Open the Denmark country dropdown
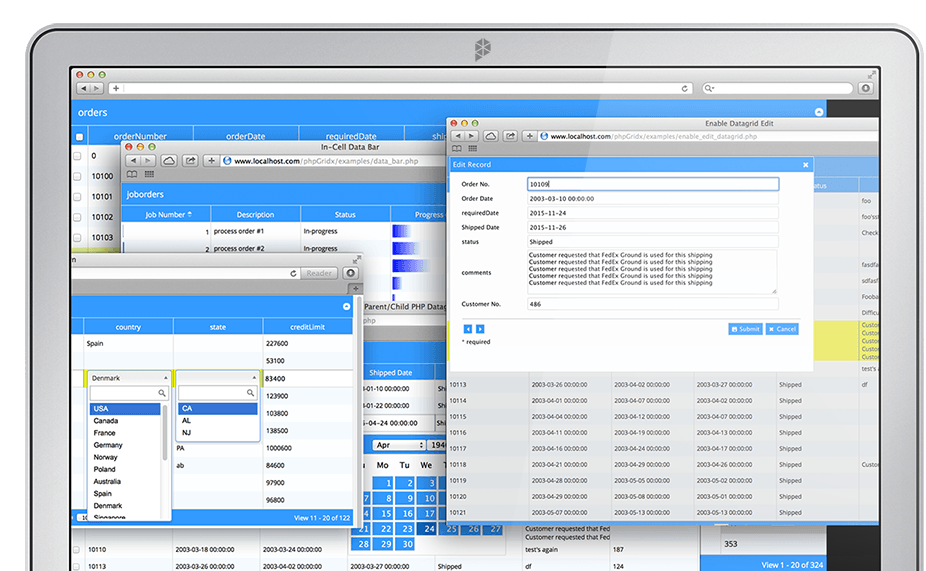The image size is (926, 571). click(129, 378)
